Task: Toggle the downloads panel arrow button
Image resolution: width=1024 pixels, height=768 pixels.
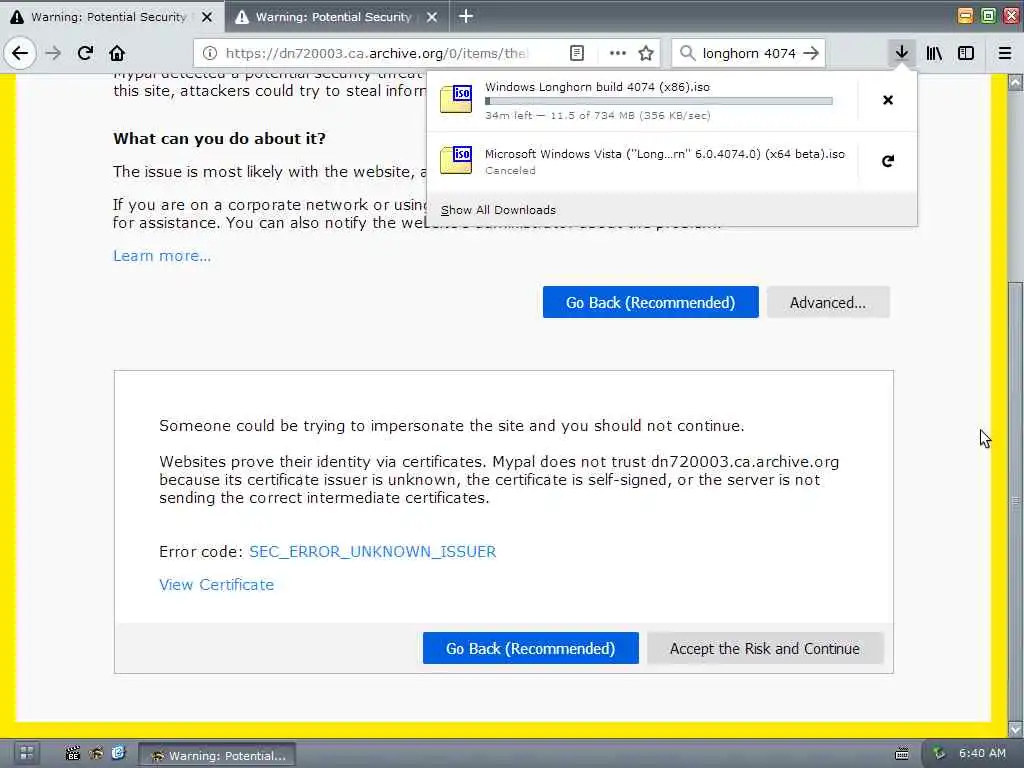Action: 901,53
